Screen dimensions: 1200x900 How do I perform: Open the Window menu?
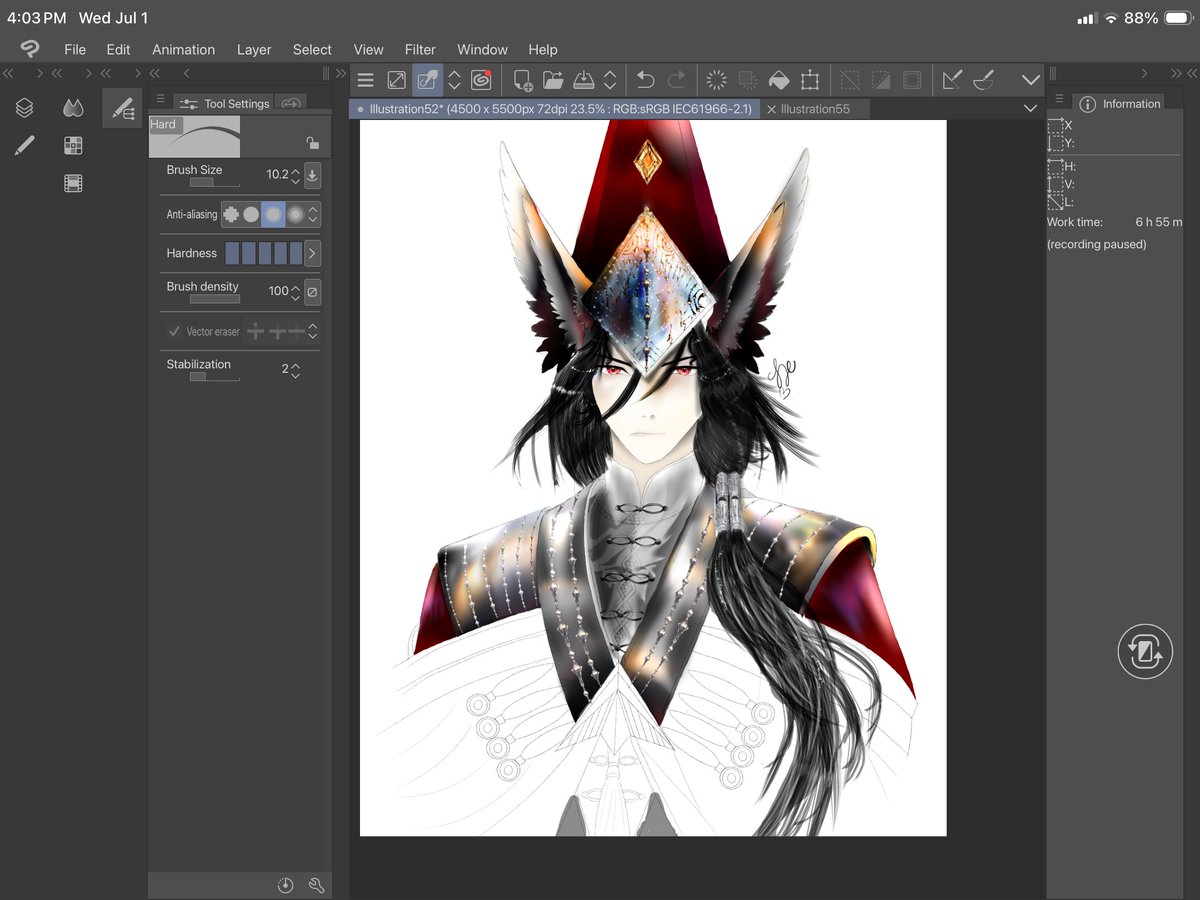[482, 49]
